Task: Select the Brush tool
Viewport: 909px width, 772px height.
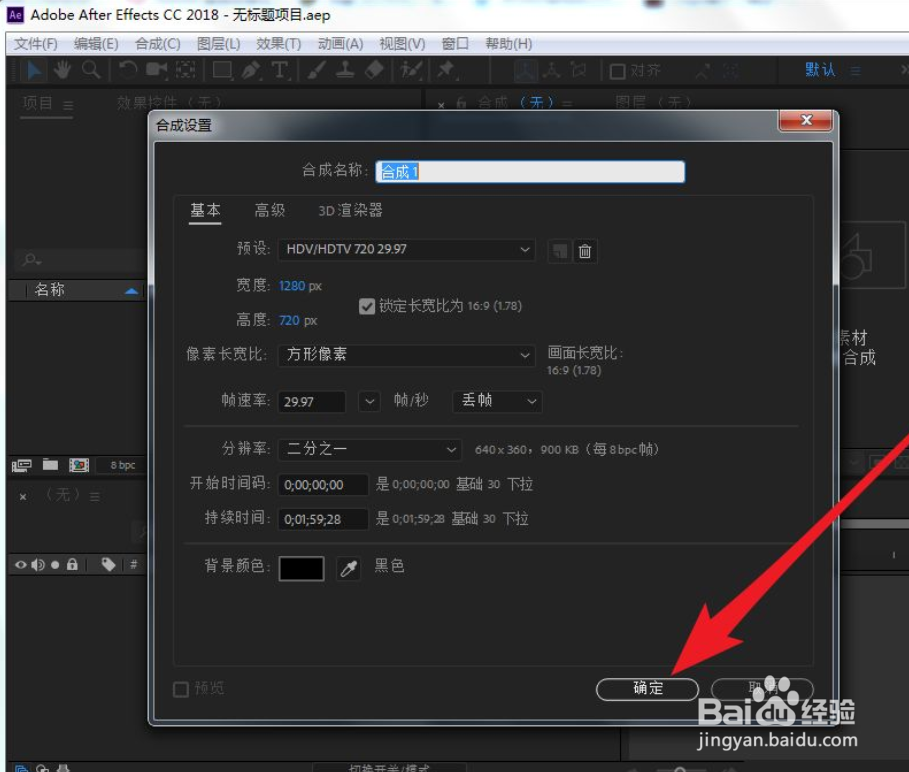Action: tap(317, 70)
